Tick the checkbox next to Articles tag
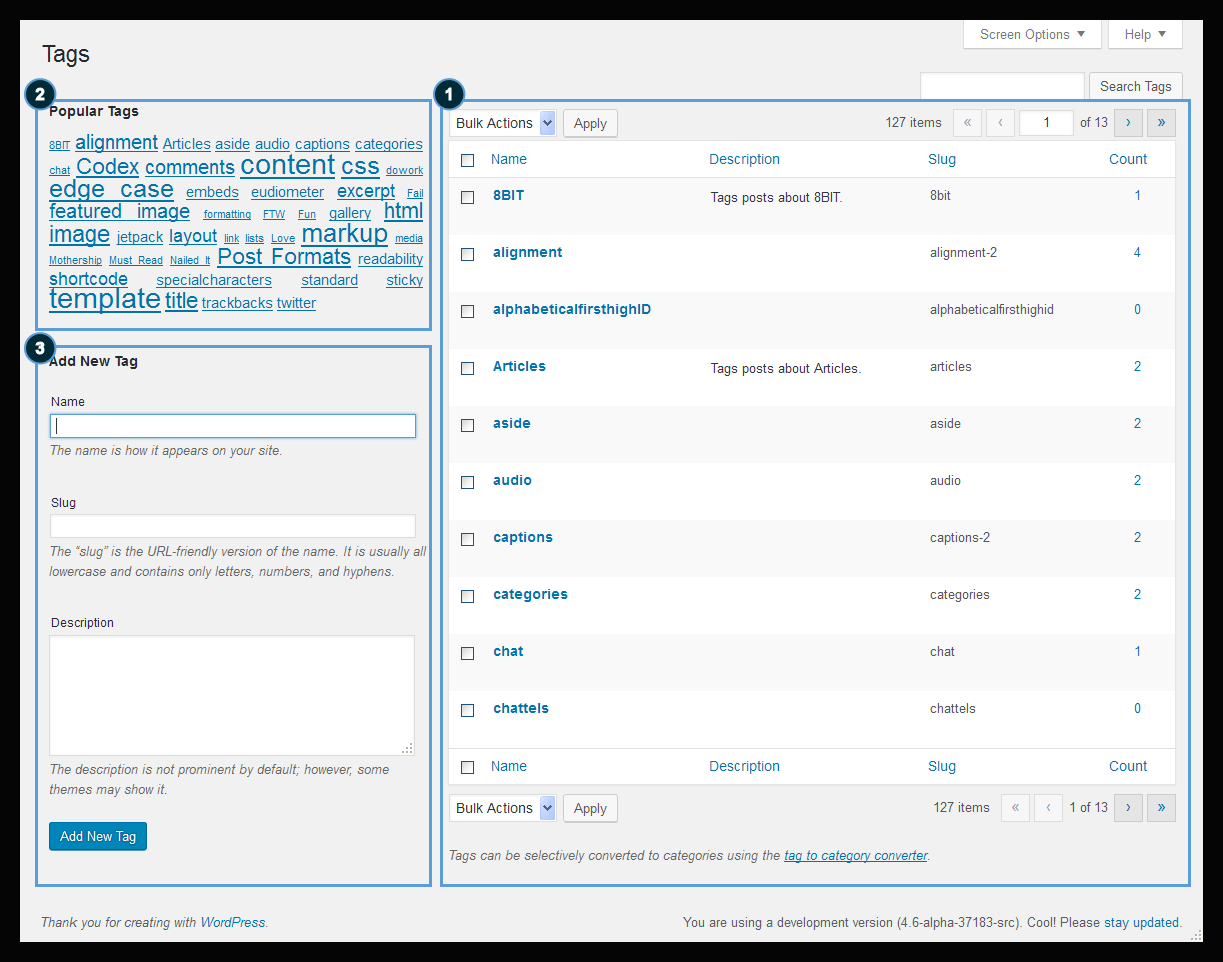The image size is (1223, 962). click(467, 369)
